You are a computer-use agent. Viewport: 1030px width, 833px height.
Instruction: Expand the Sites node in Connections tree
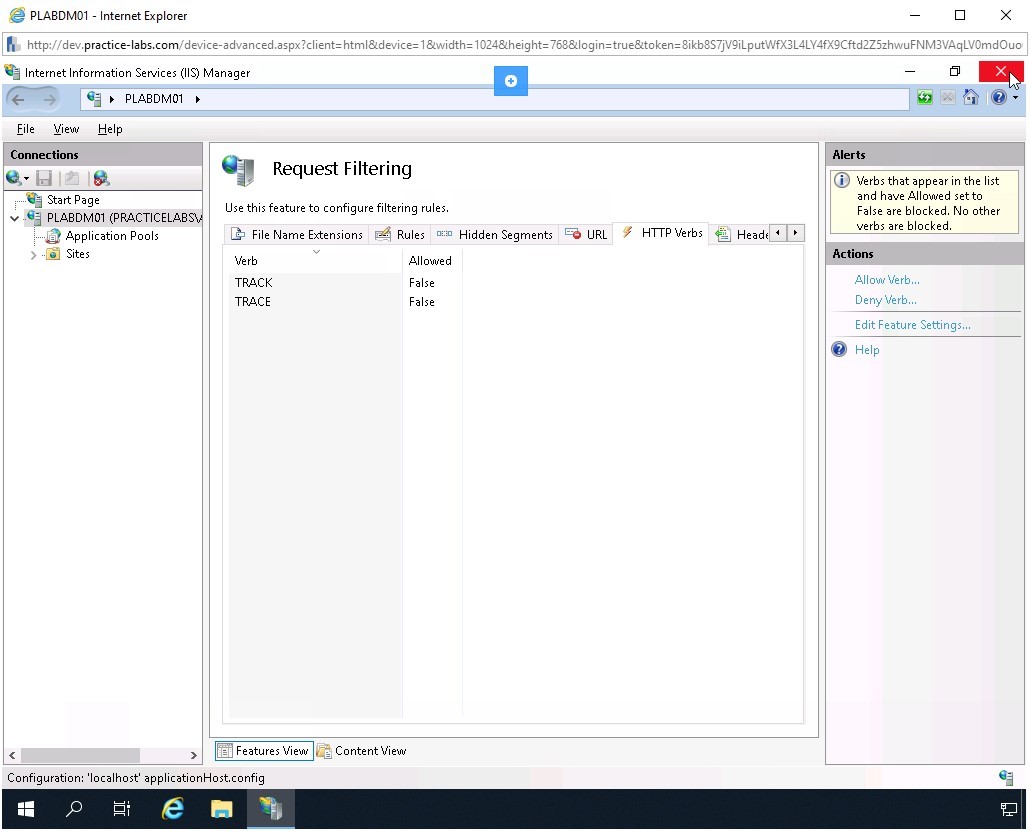pos(32,254)
